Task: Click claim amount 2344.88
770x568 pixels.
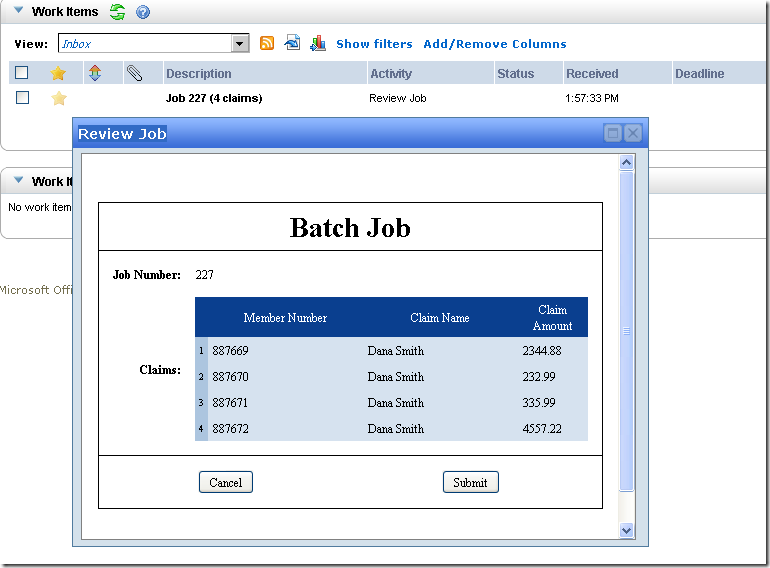Action: pyautogui.click(x=542, y=351)
